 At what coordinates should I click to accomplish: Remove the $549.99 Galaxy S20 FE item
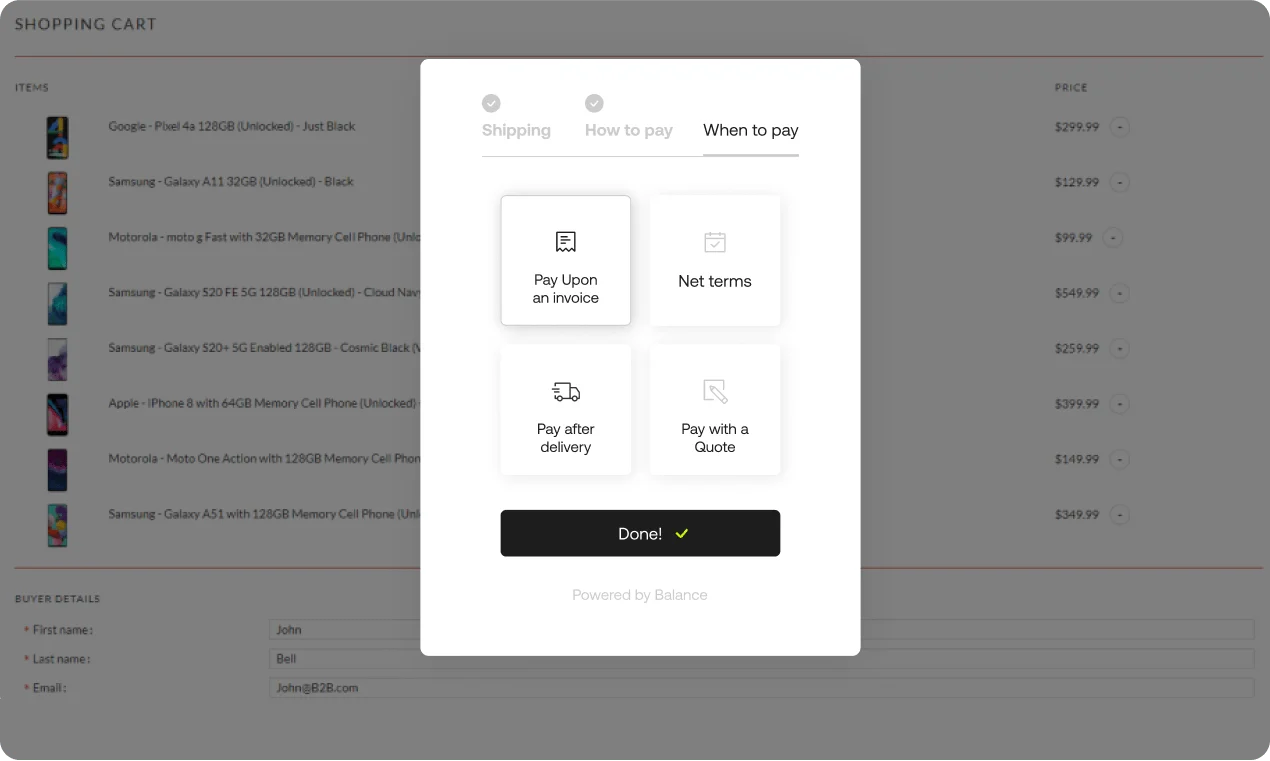(x=1120, y=293)
